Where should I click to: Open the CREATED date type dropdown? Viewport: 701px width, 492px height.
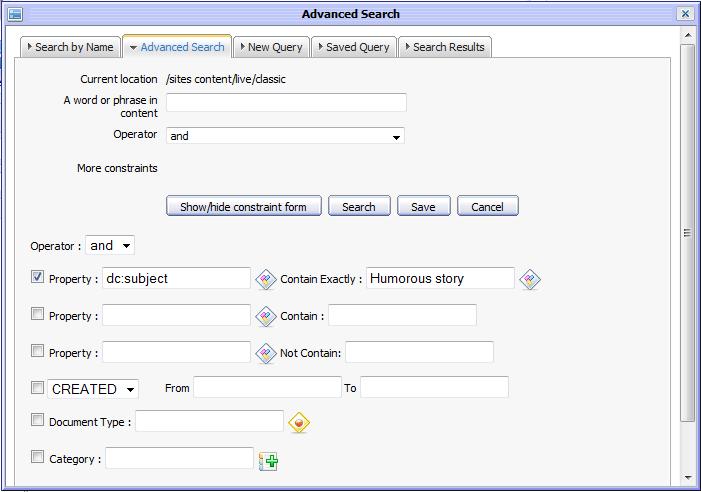point(93,389)
